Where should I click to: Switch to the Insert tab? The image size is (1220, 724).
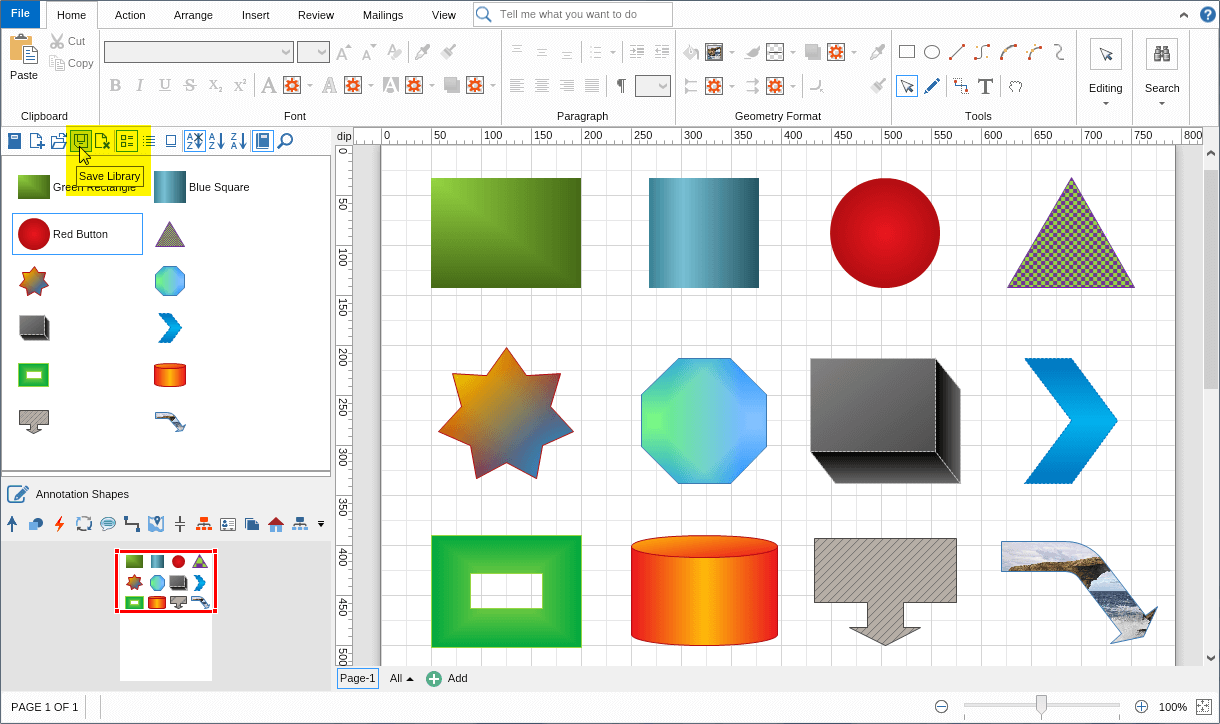click(255, 15)
